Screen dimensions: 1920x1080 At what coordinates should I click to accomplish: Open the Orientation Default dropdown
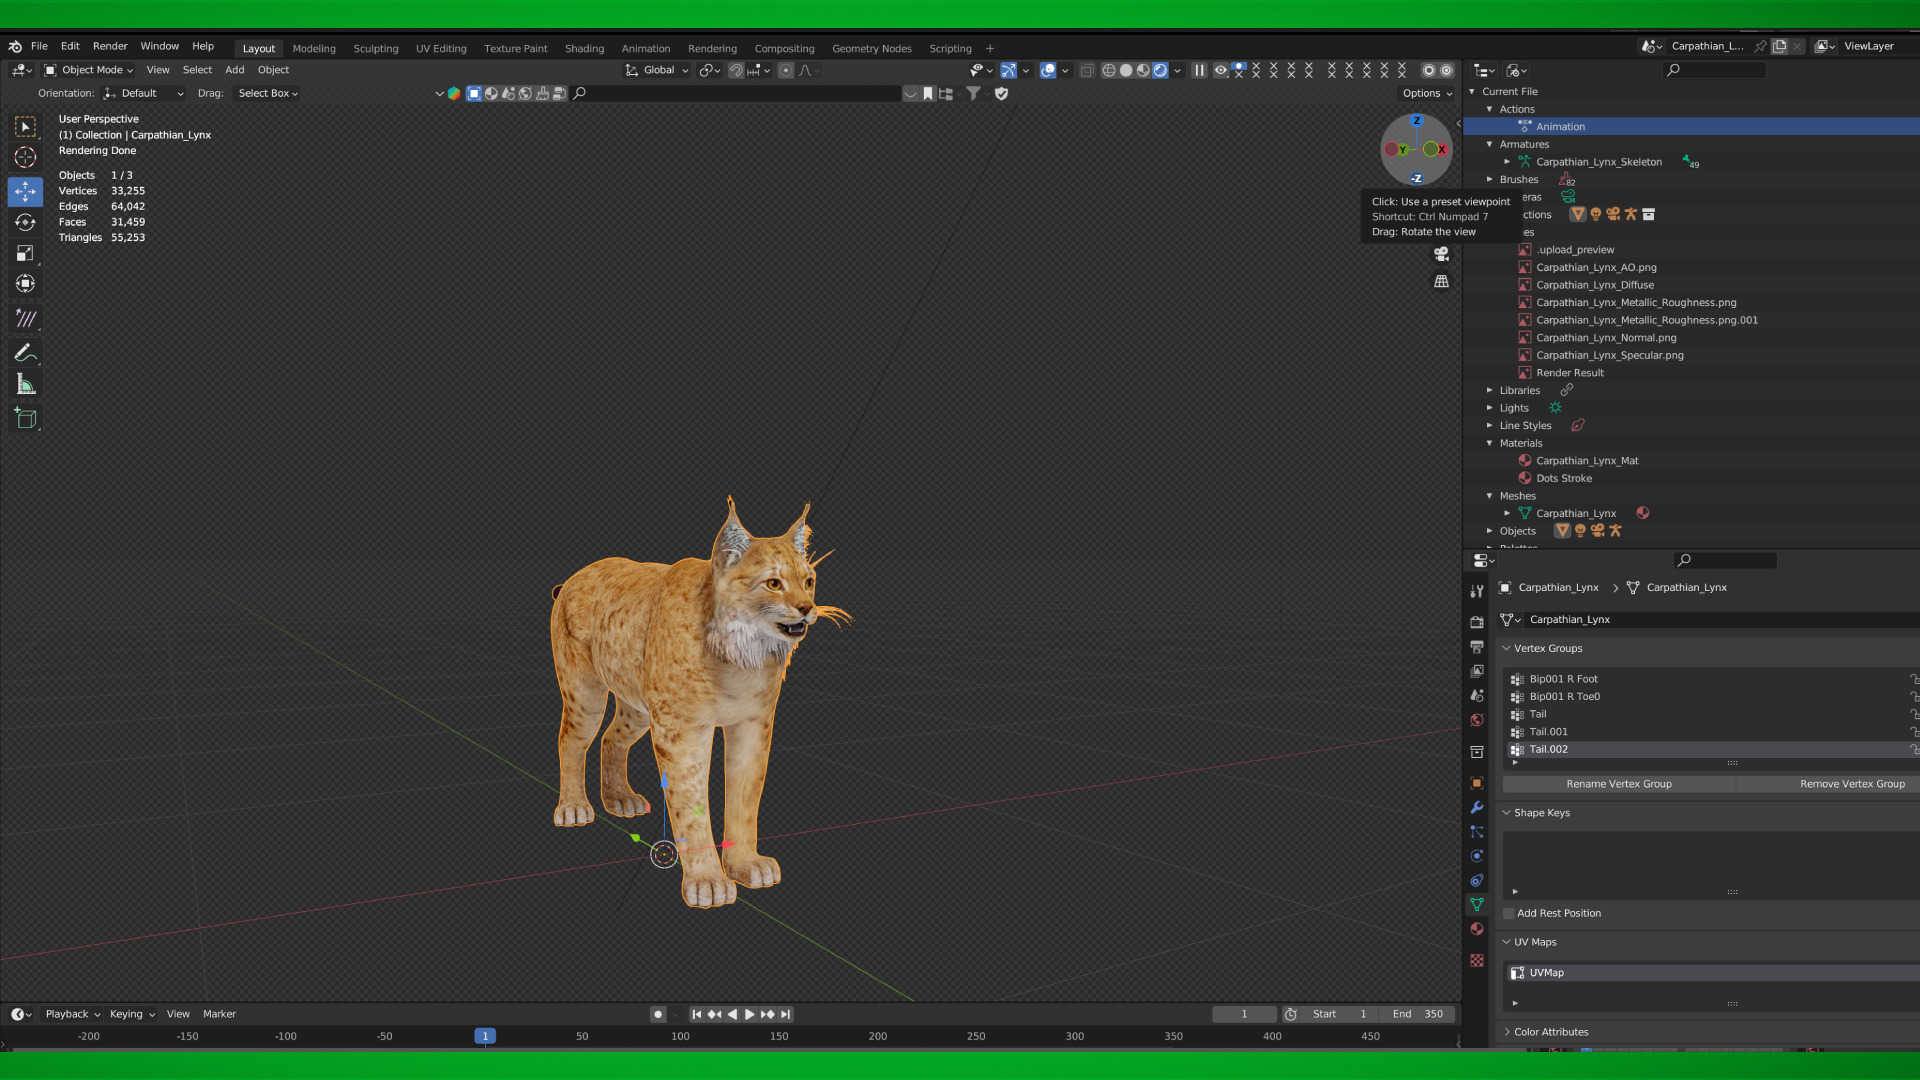(x=144, y=93)
